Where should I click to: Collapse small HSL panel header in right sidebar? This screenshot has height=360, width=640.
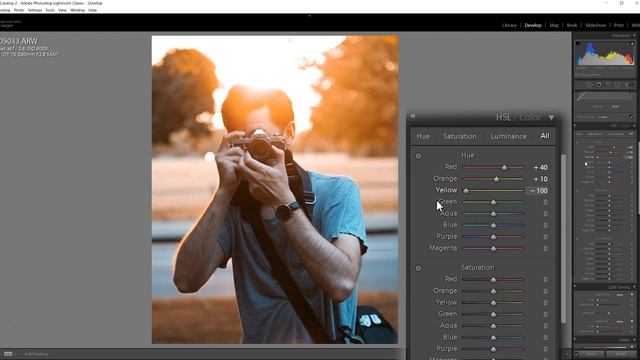634,125
